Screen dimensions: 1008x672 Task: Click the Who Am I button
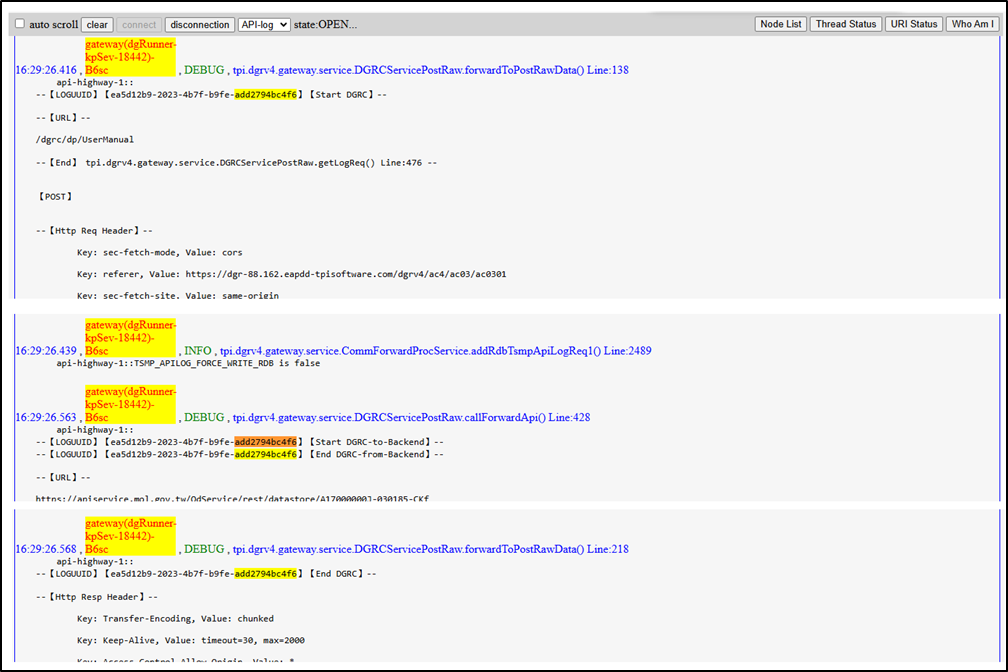[x=972, y=24]
